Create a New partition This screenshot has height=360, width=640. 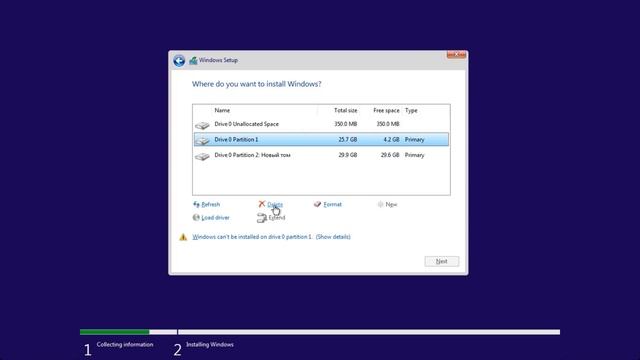click(391, 204)
